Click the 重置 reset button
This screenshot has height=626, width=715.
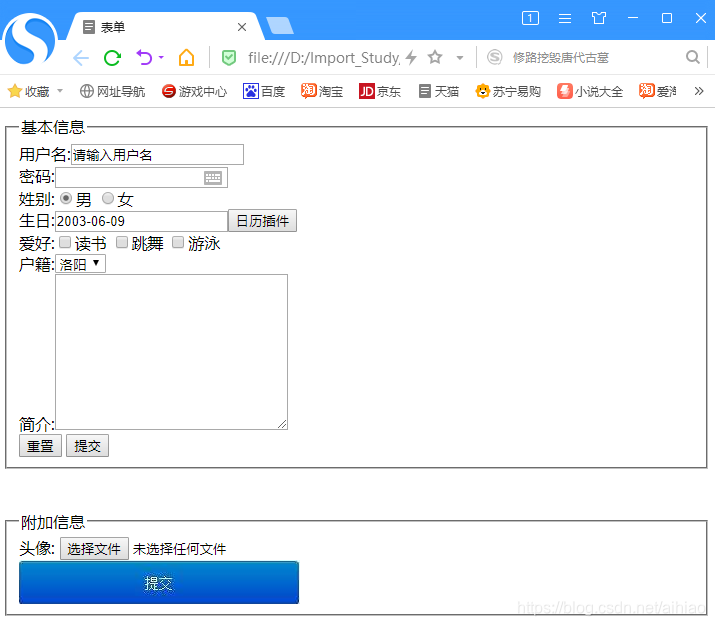click(x=40, y=445)
